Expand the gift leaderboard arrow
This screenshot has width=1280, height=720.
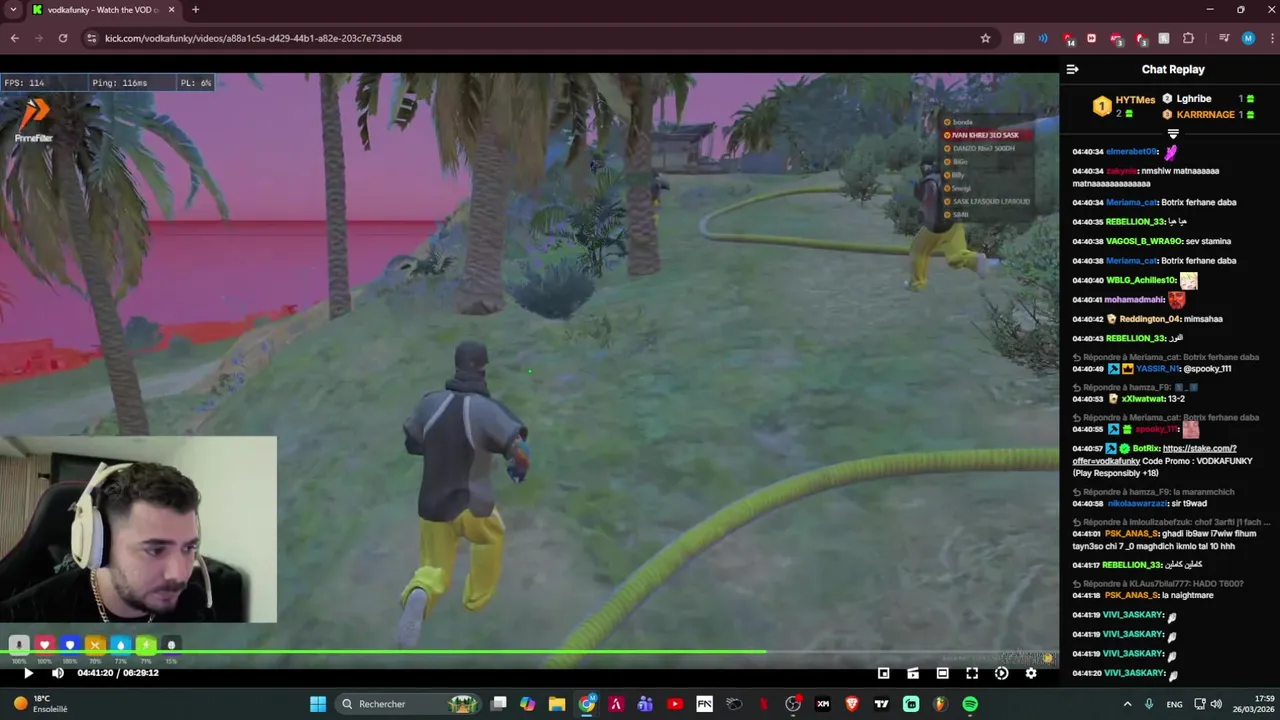[1173, 134]
